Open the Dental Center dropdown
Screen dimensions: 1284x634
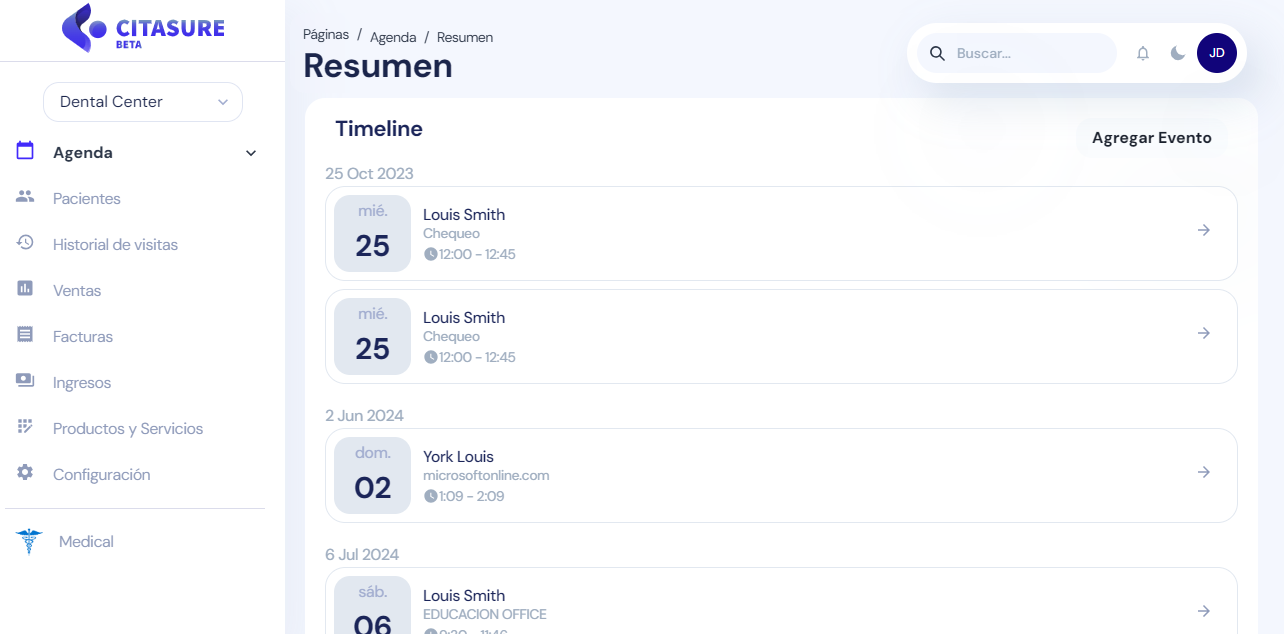[143, 102]
